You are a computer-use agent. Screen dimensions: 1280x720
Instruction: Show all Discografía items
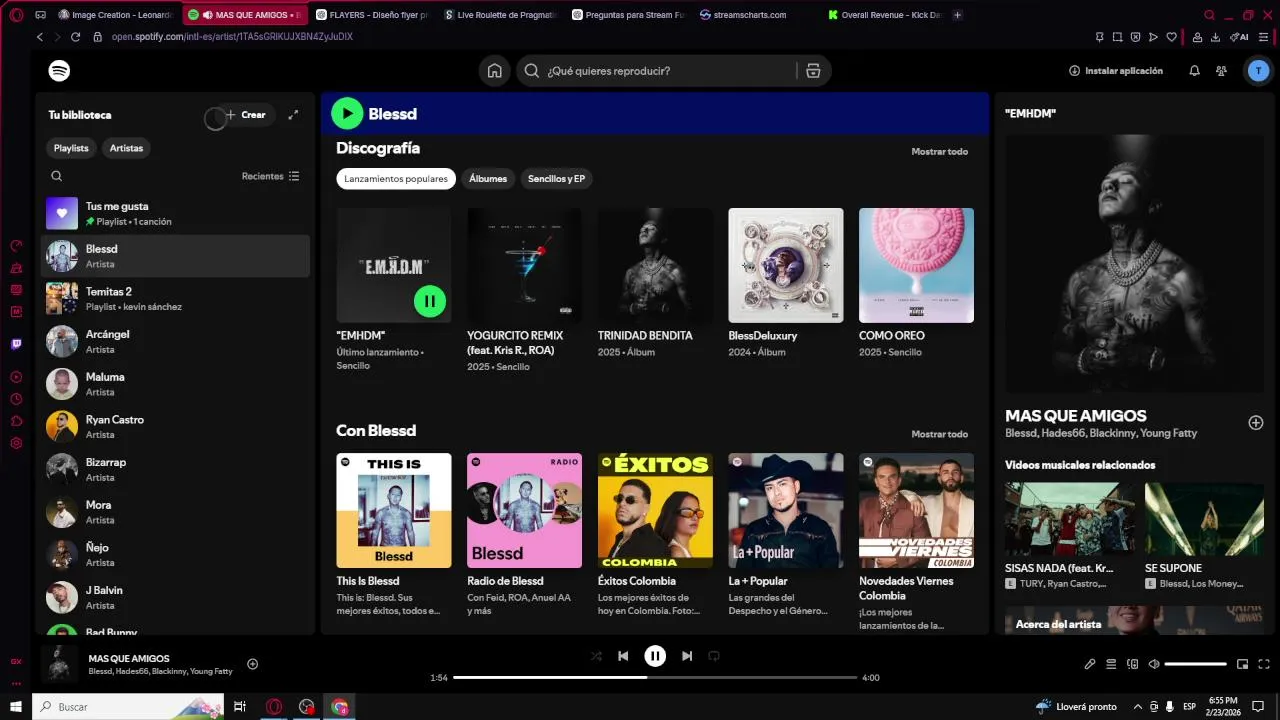pyautogui.click(x=939, y=152)
